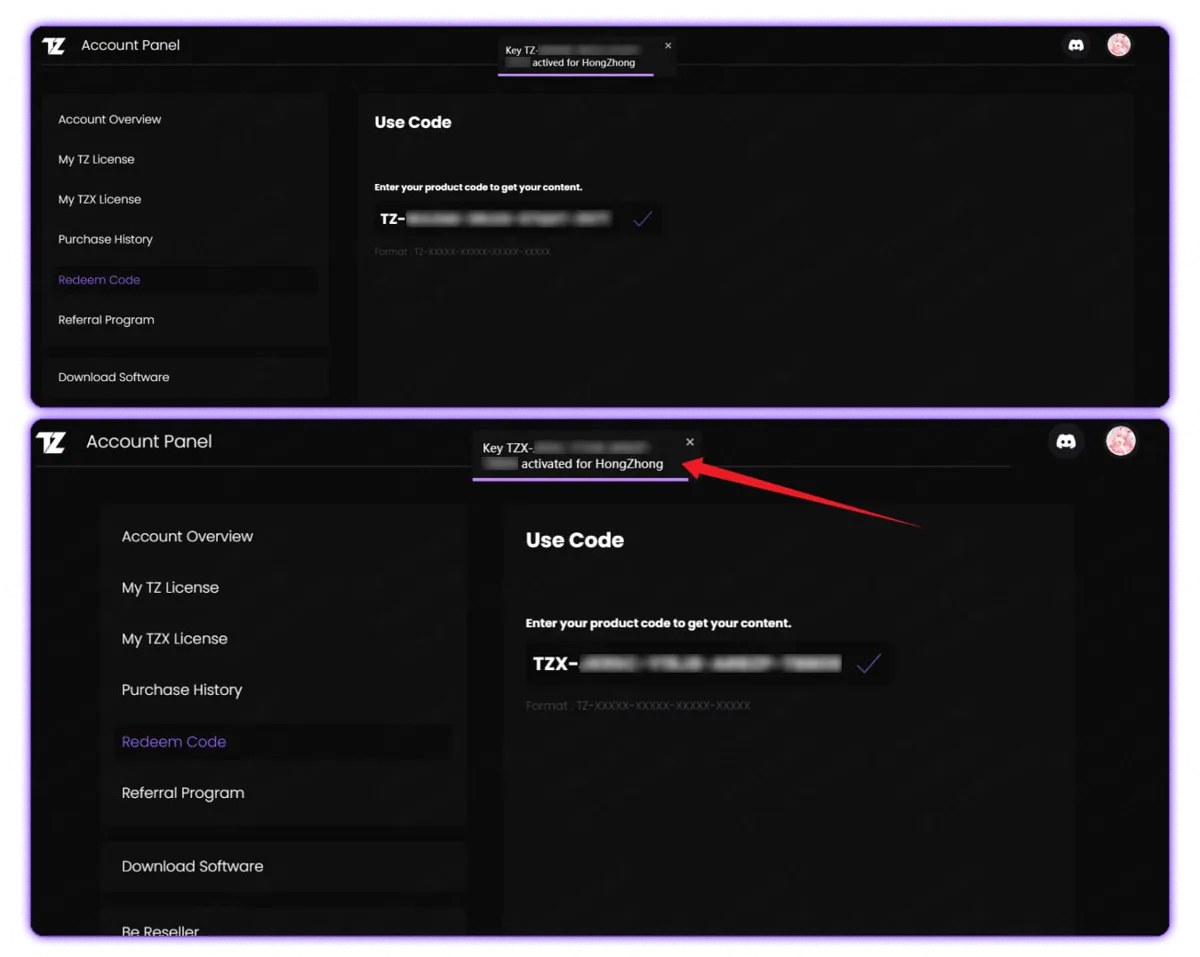Open Account Overview in the top panel sidebar
1200x957 pixels.
(x=110, y=120)
